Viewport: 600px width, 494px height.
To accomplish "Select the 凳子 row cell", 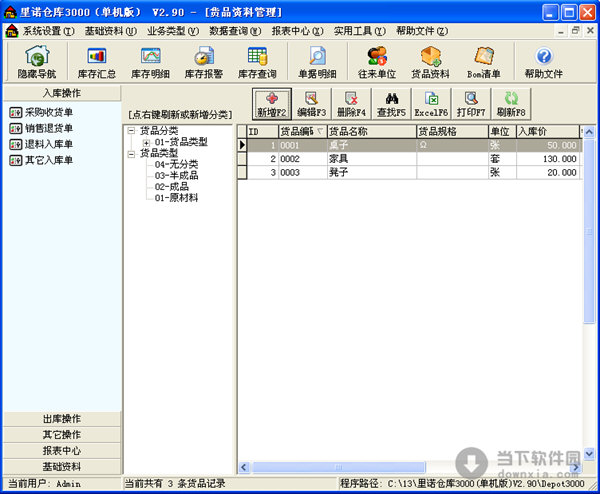I will coord(372,173).
